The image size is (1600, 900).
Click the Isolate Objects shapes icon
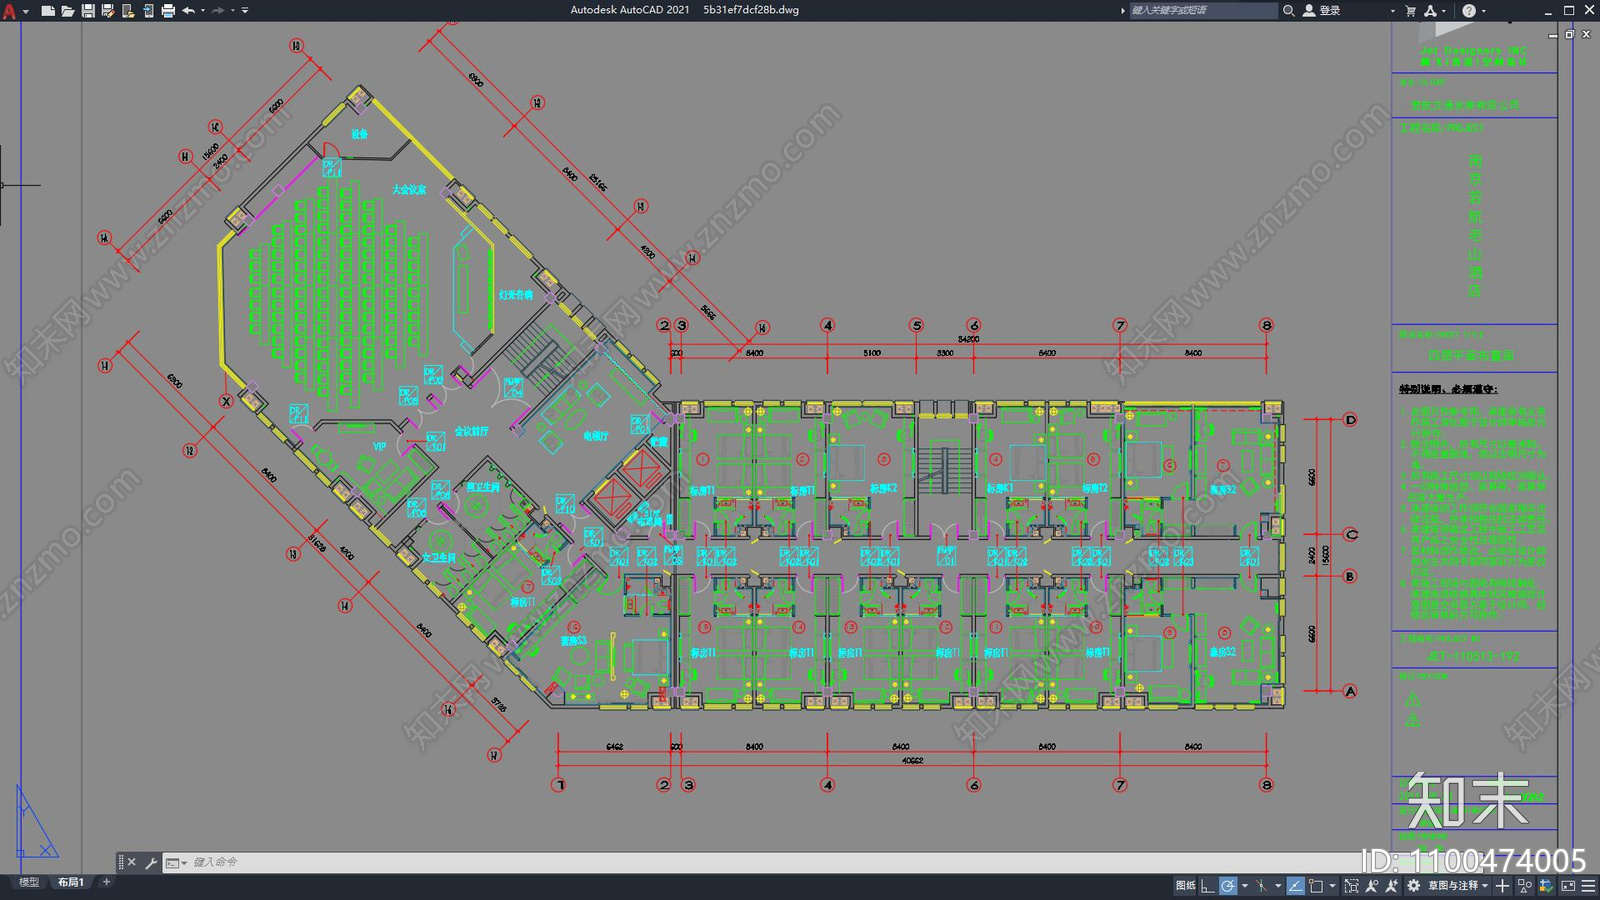[x=1525, y=886]
